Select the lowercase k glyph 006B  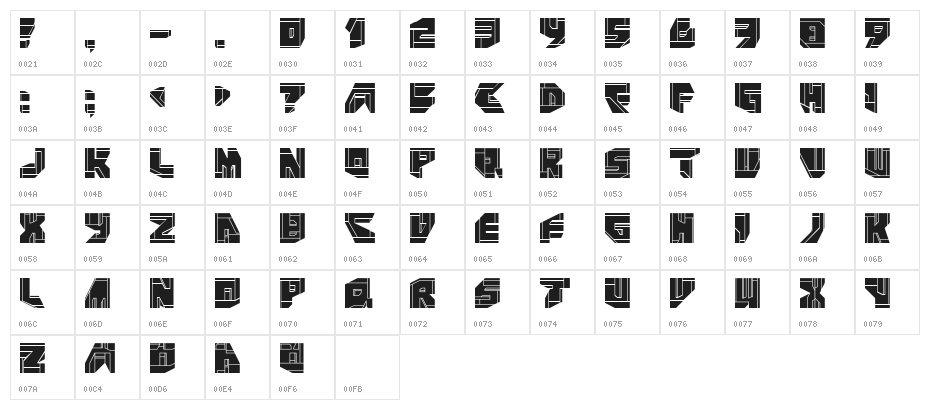[876, 229]
